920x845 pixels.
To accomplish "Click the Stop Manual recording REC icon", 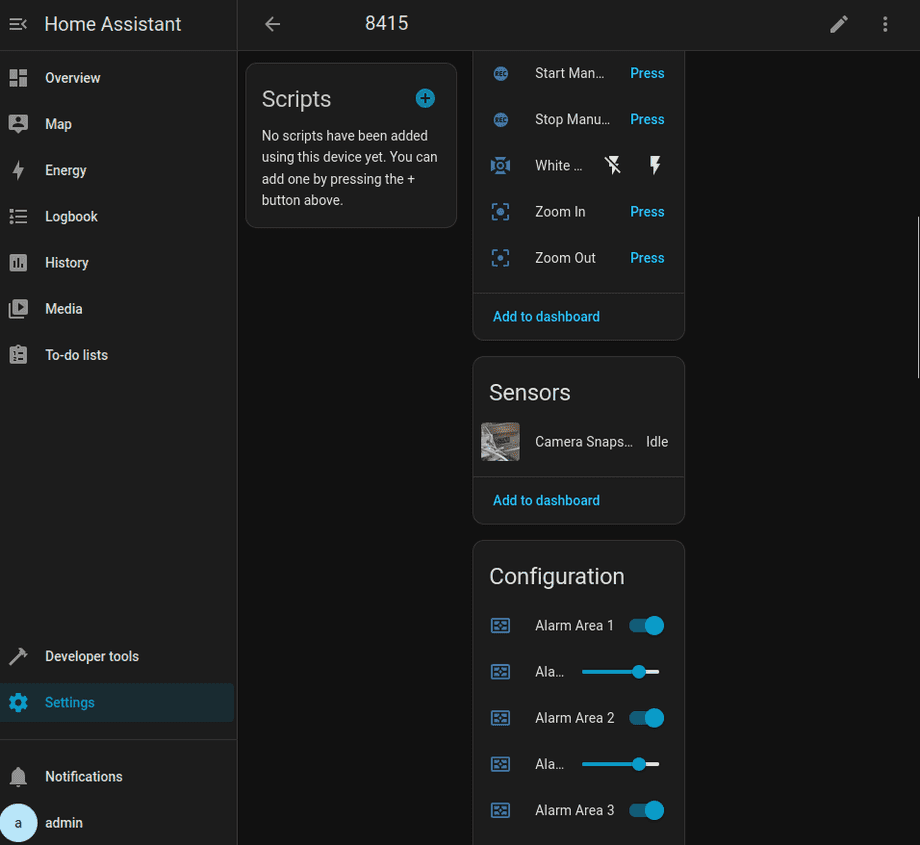I will (x=500, y=119).
